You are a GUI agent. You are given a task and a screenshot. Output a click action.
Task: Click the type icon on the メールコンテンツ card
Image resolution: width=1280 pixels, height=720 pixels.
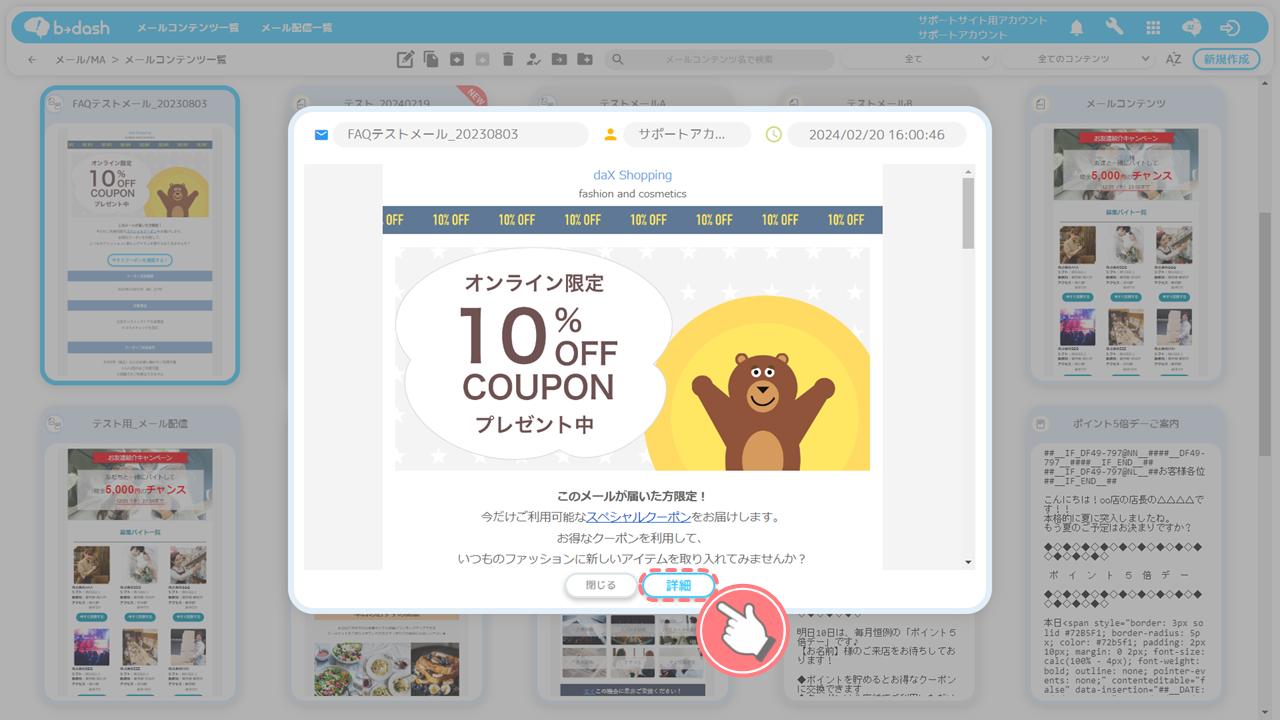tap(1041, 103)
